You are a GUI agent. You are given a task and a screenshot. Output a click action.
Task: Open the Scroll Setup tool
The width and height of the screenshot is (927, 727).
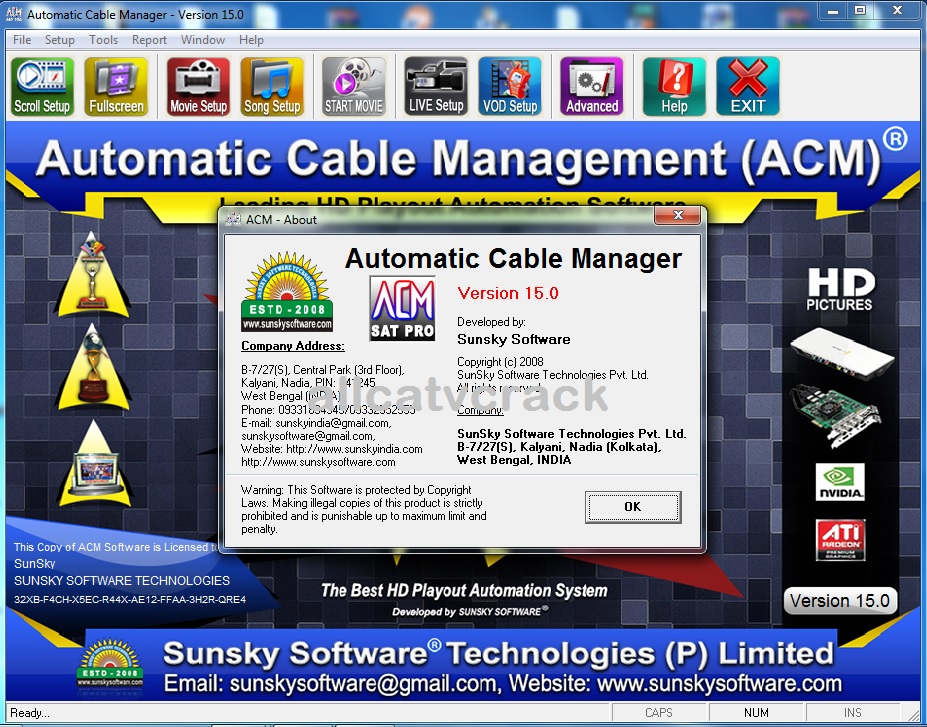[x=41, y=85]
